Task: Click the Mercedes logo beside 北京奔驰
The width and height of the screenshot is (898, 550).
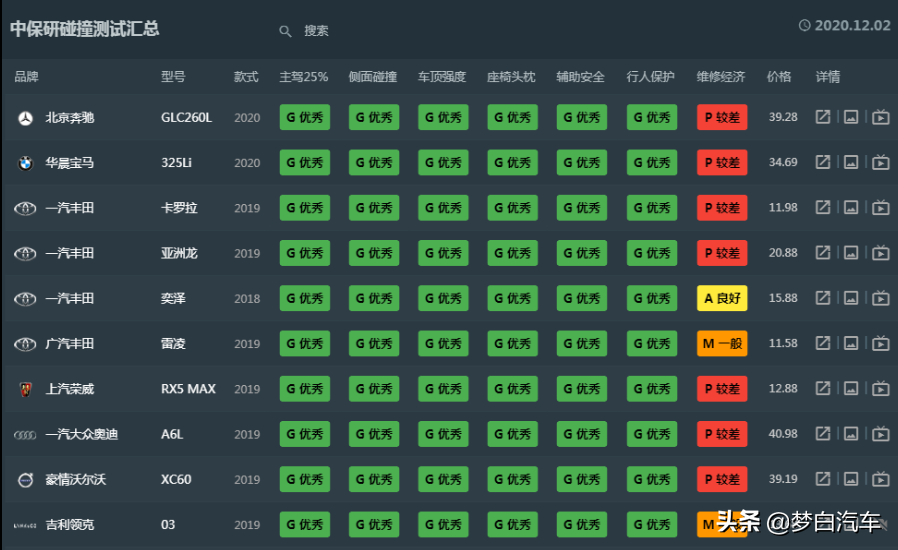Action: (x=25, y=118)
